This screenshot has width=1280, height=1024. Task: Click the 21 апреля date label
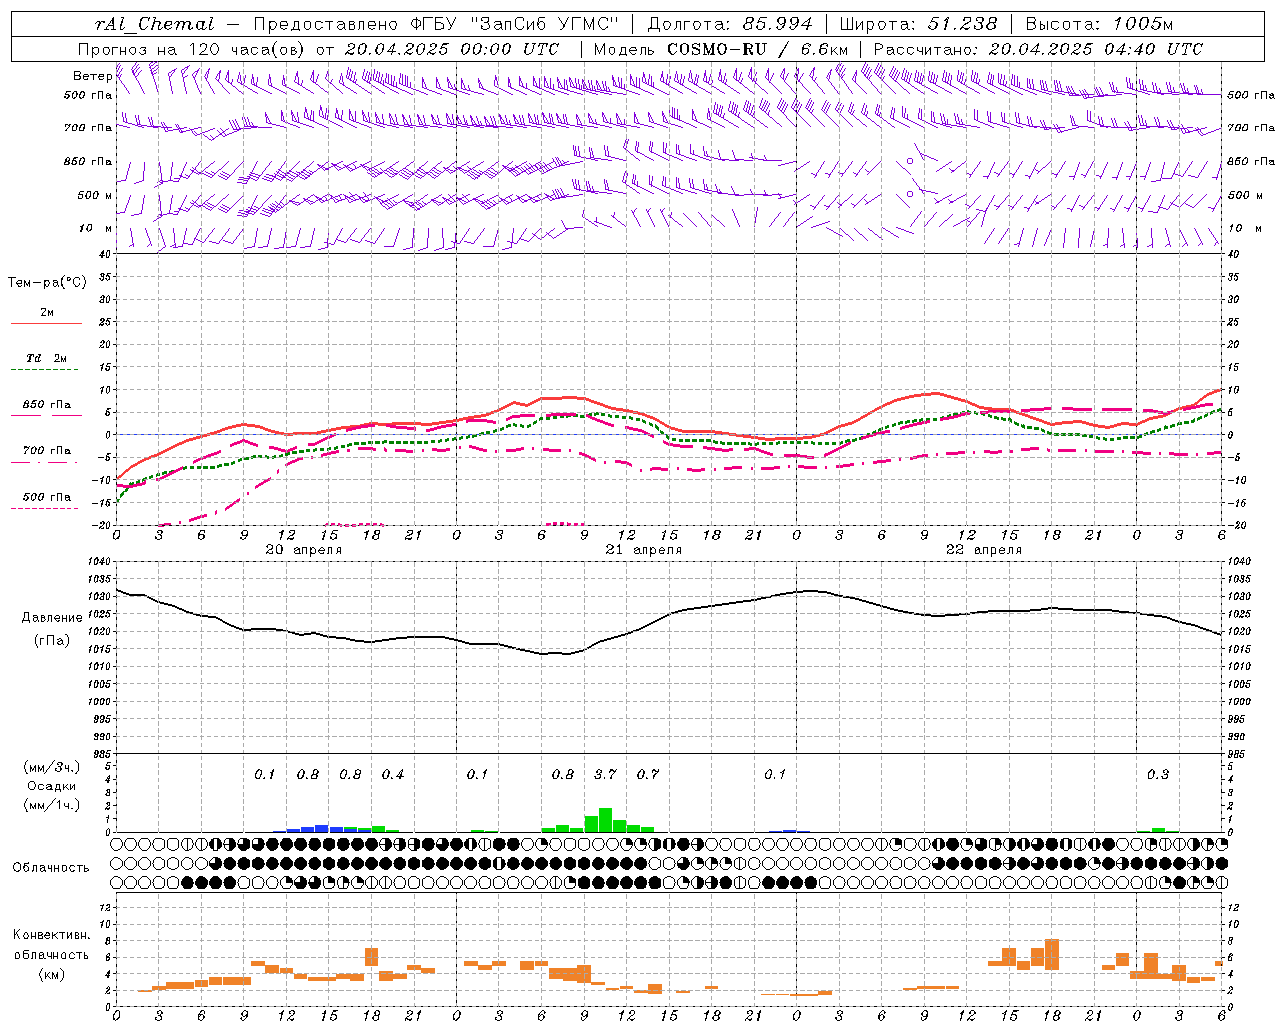click(x=644, y=550)
